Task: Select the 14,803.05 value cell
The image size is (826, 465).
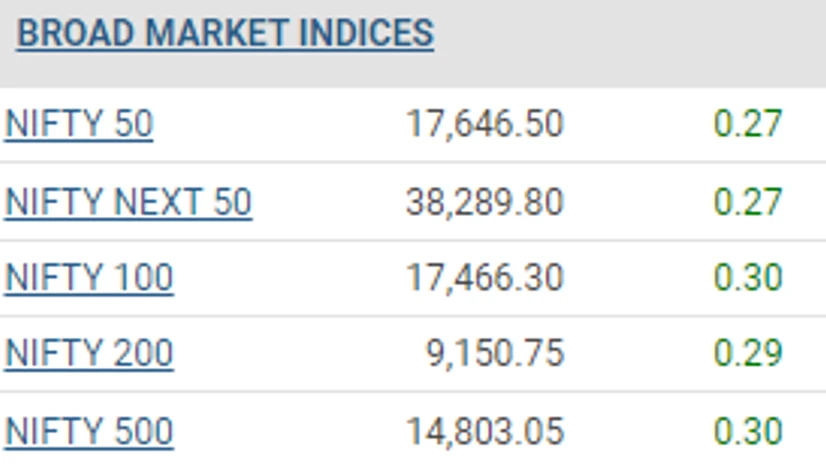Action: 484,432
